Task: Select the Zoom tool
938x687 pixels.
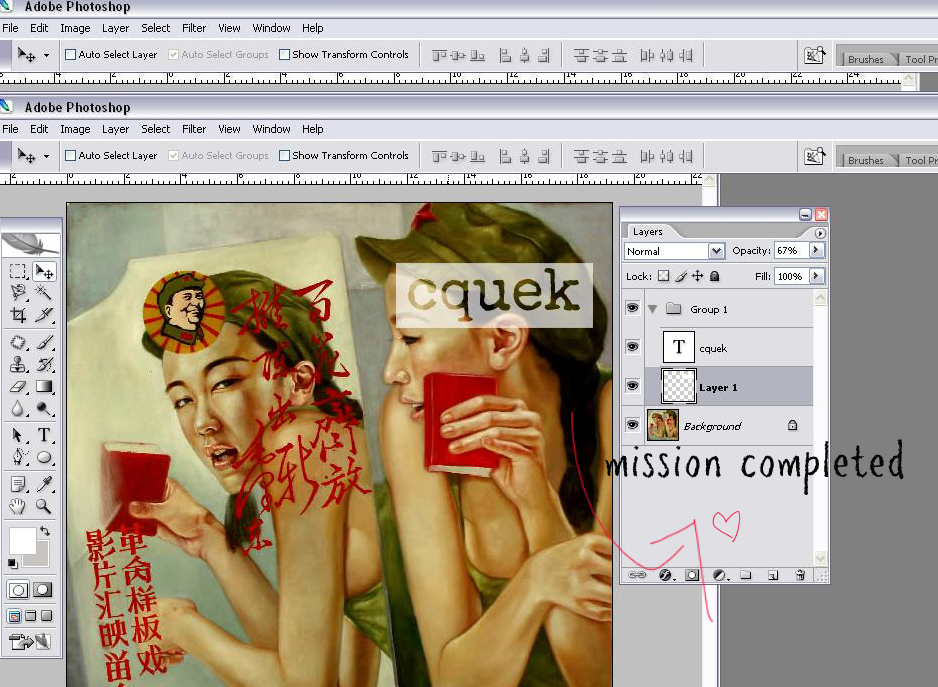Action: 44,506
